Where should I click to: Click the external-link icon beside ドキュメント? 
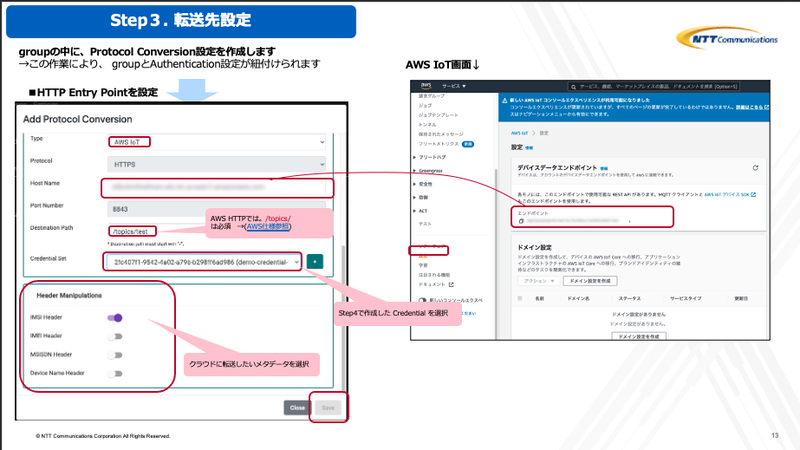point(451,284)
